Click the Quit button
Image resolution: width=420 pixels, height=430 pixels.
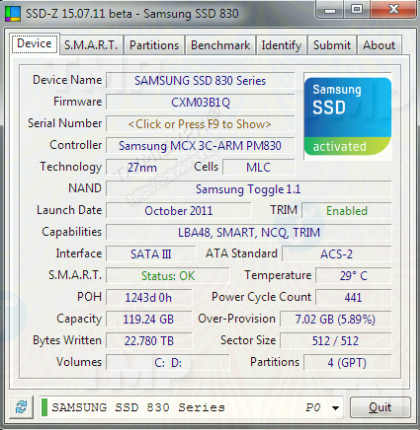point(380,407)
